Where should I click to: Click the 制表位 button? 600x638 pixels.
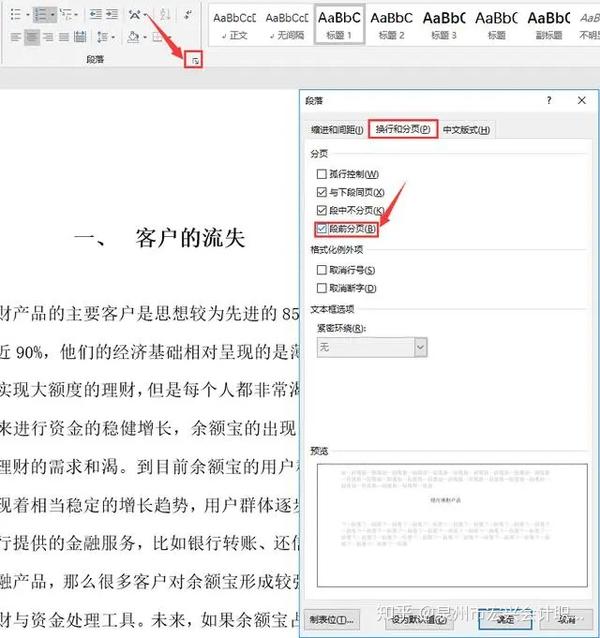331,620
